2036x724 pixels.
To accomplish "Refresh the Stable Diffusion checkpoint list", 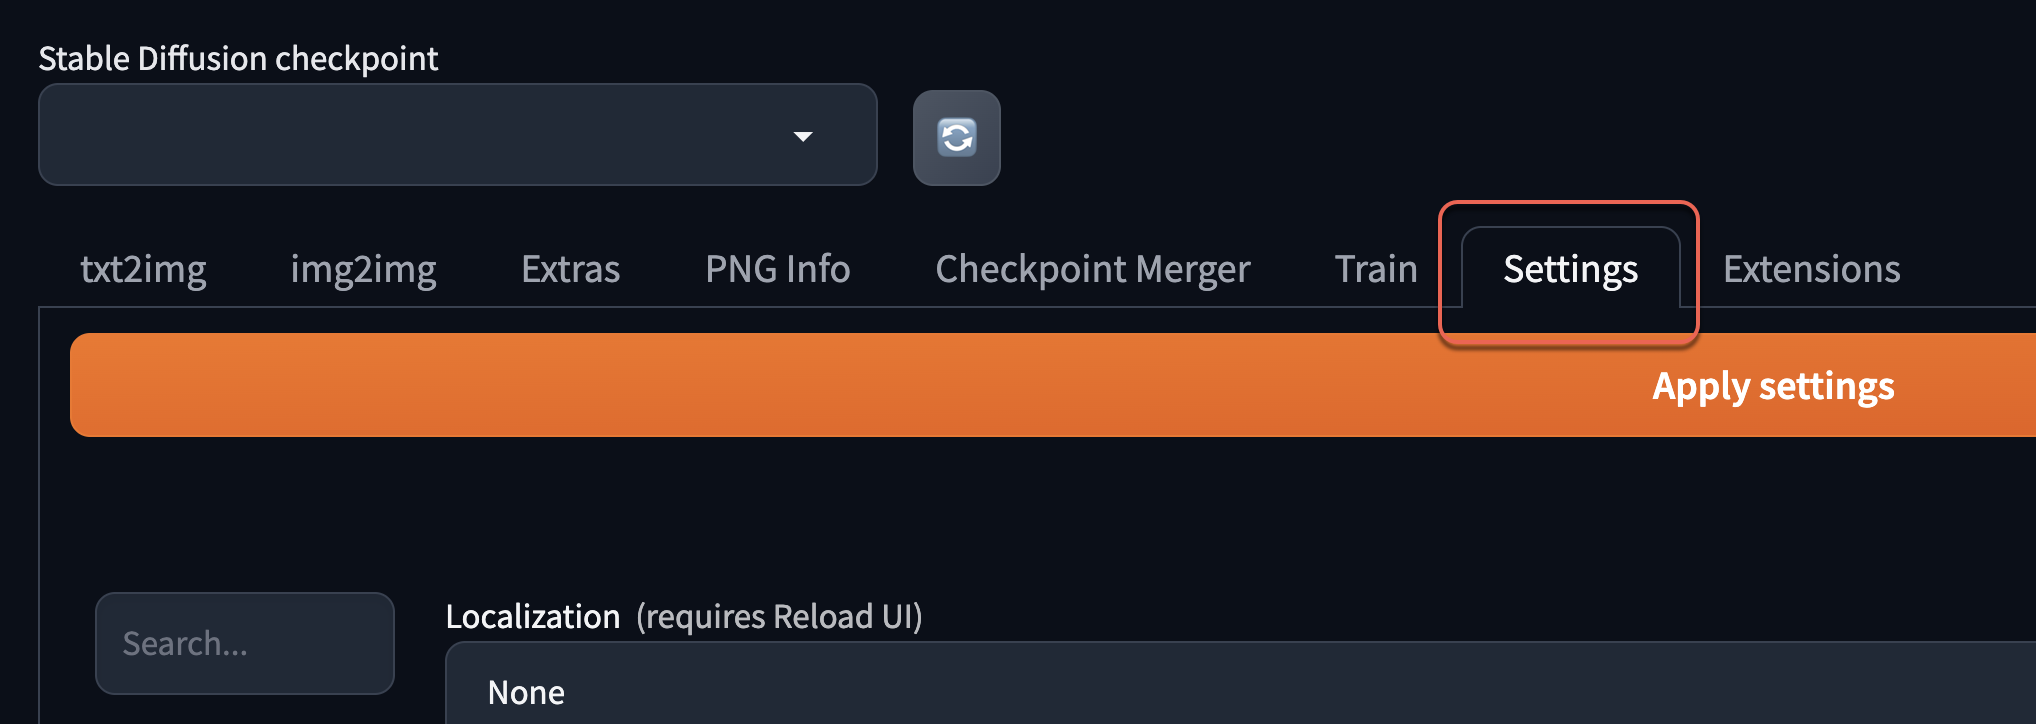I will (x=956, y=137).
